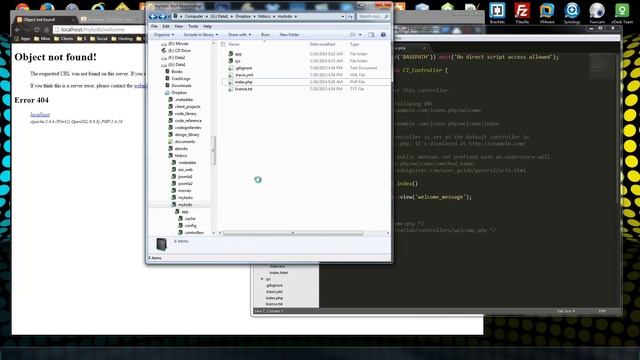The image size is (640, 360).
Task: Switch to the Object not found Chrome tab
Action: (44, 20)
